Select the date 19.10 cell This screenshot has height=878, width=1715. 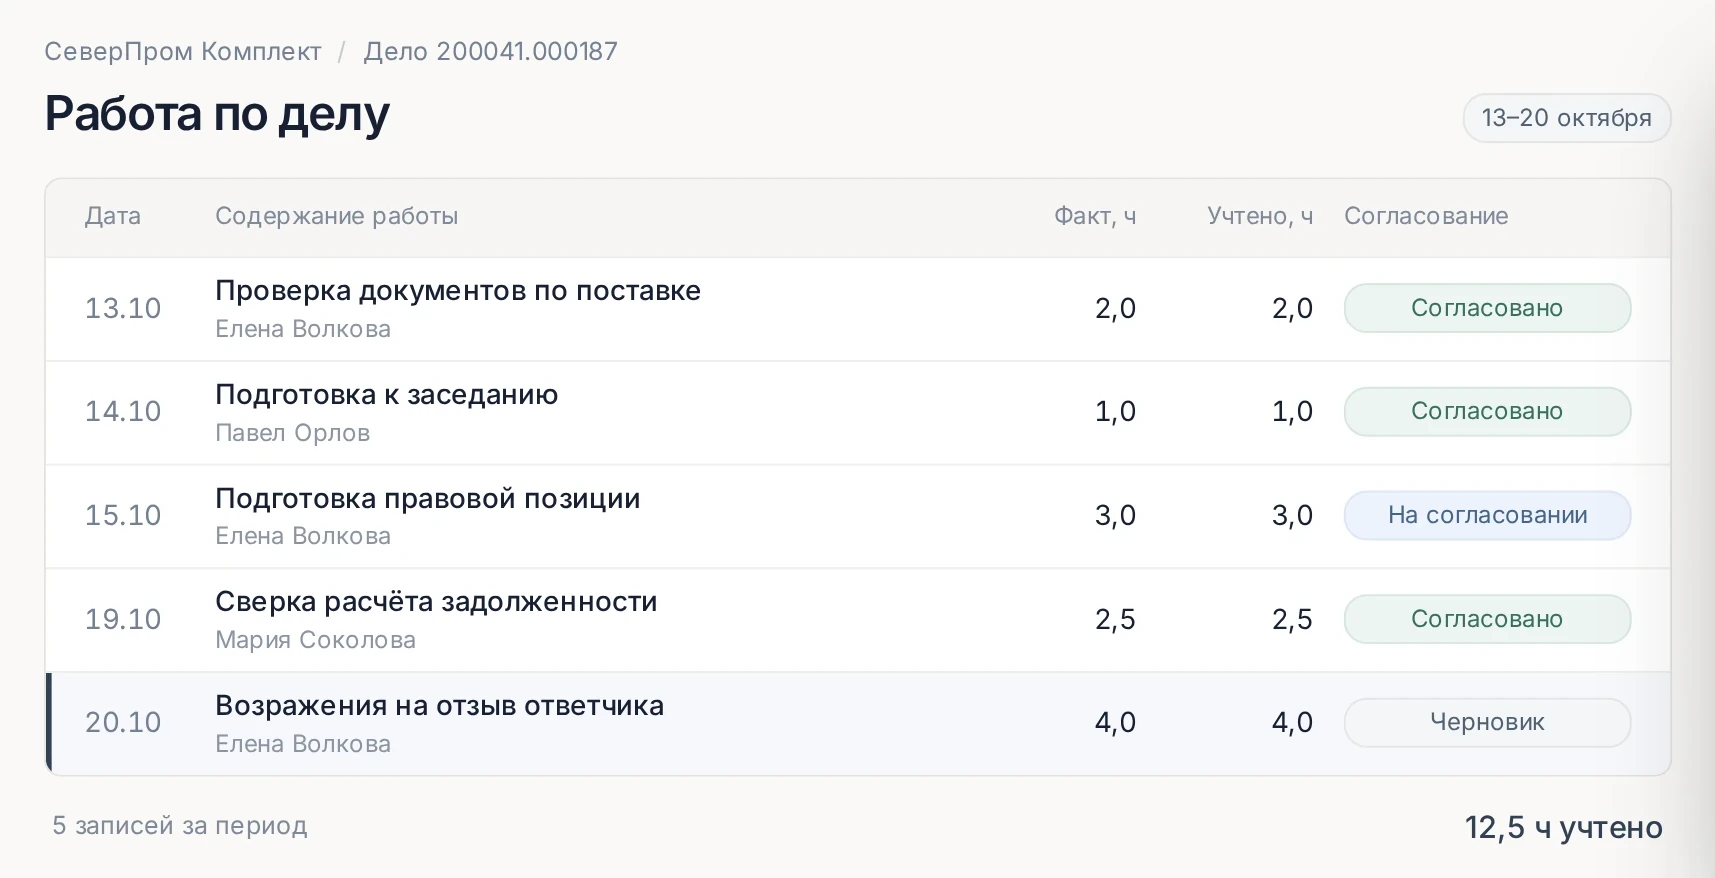pyautogui.click(x=123, y=619)
